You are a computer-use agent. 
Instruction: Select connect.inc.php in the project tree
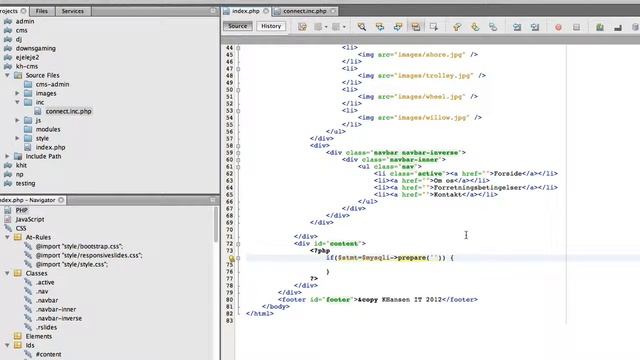[69, 111]
